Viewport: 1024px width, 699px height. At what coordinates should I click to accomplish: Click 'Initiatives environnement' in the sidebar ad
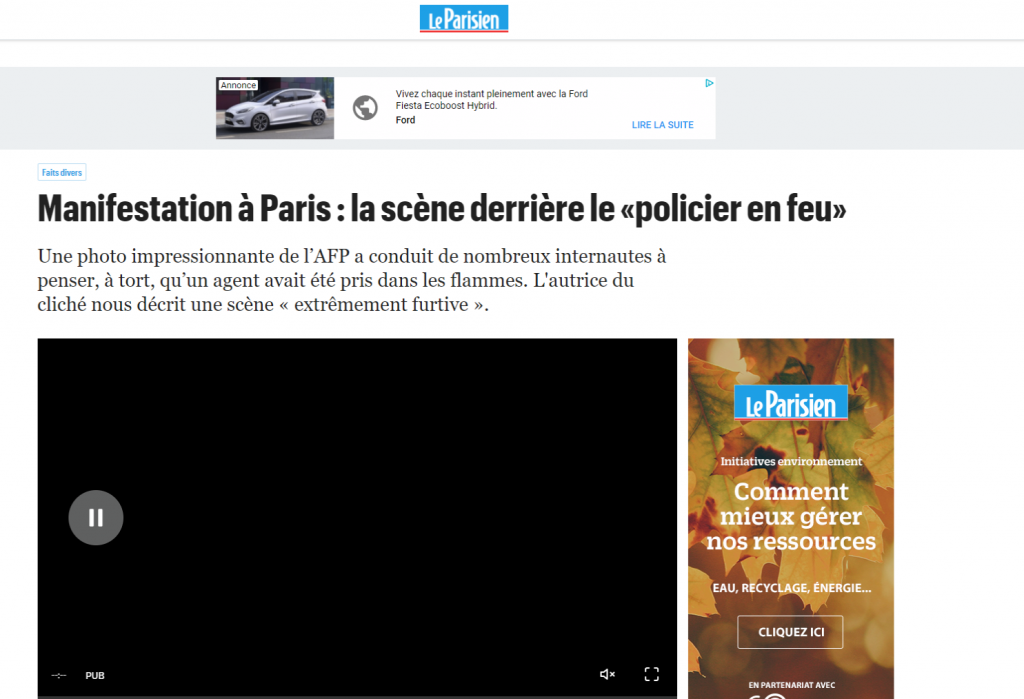tap(791, 461)
